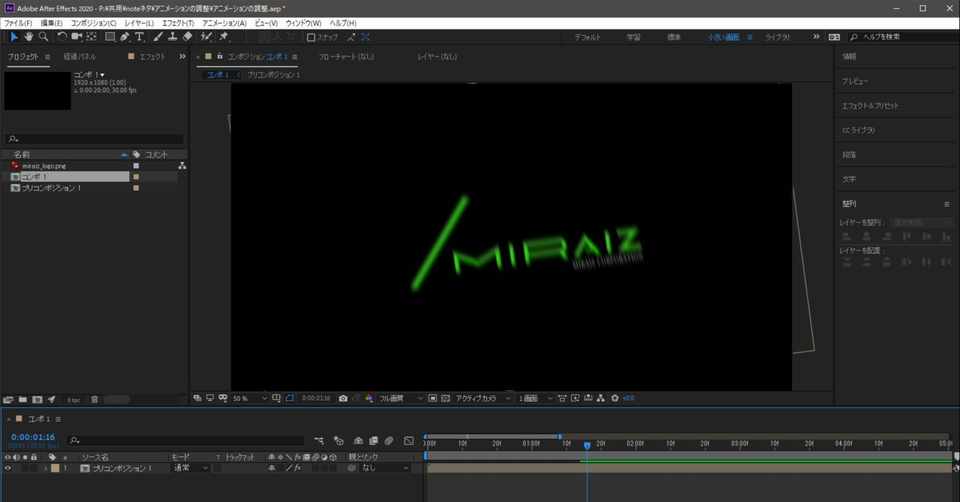
Task: Click the 0:00:01:16 current time display
Action: click(33, 437)
